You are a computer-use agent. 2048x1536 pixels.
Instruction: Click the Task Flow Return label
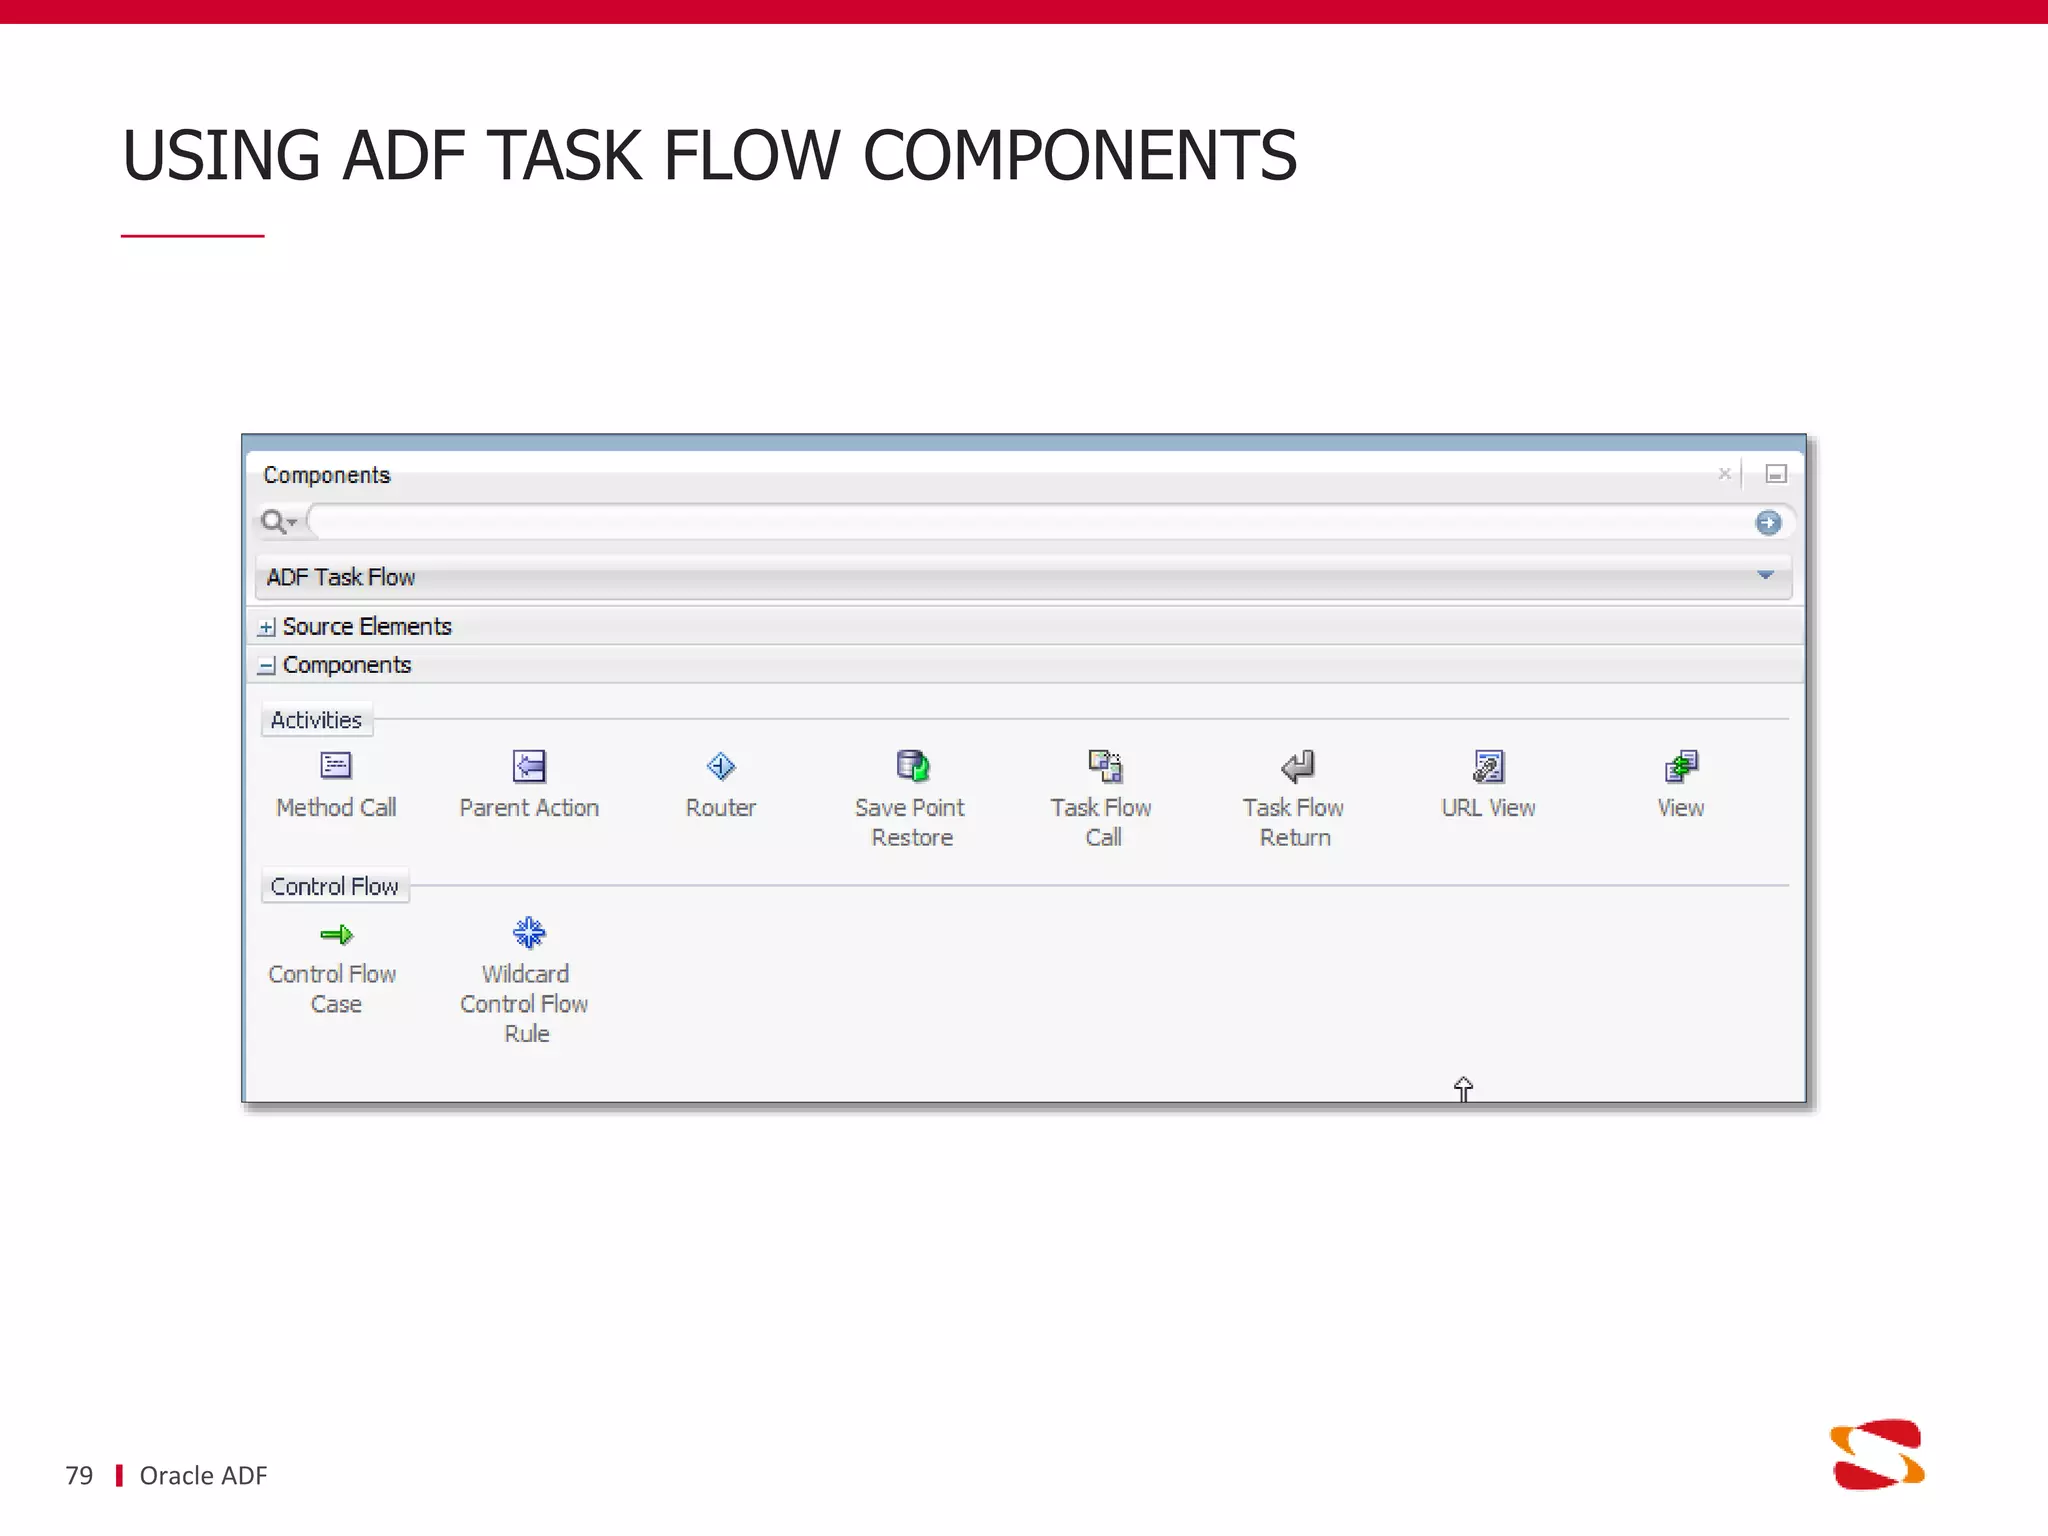pyautogui.click(x=1294, y=822)
